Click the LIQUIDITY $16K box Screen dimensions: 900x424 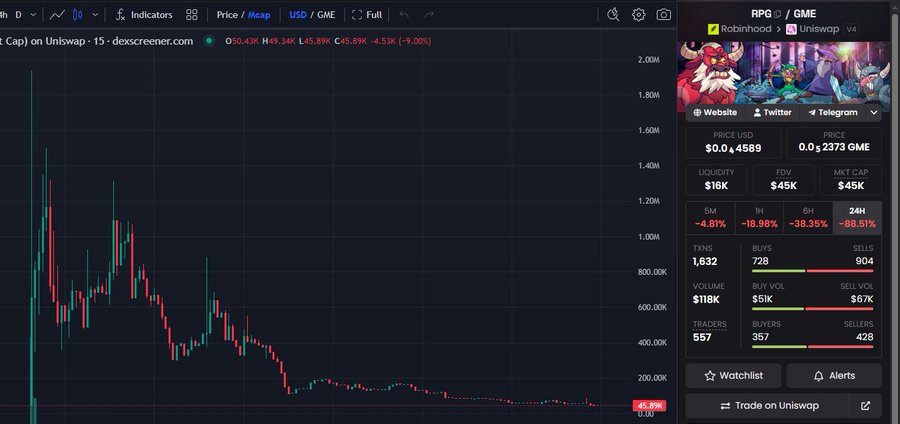716,180
